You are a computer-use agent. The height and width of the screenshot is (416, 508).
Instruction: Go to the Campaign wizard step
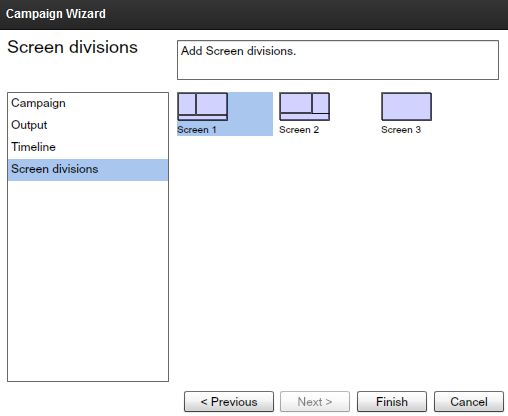coord(88,103)
